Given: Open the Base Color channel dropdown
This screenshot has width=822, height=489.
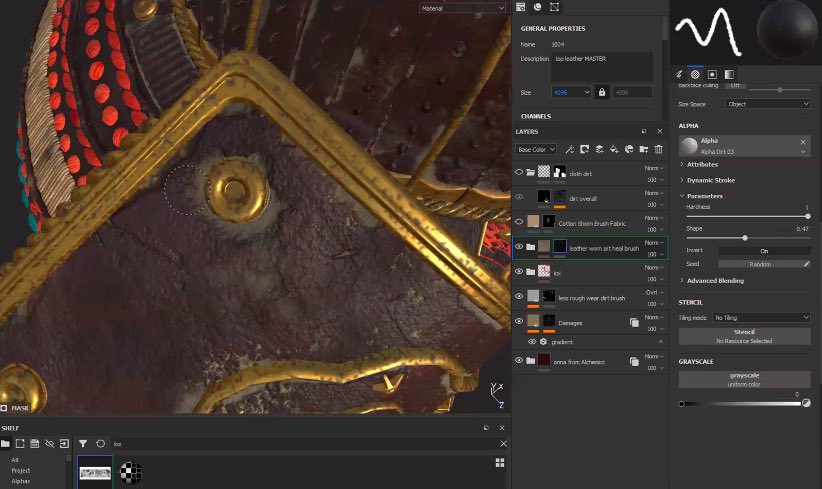Looking at the screenshot, I should point(536,149).
